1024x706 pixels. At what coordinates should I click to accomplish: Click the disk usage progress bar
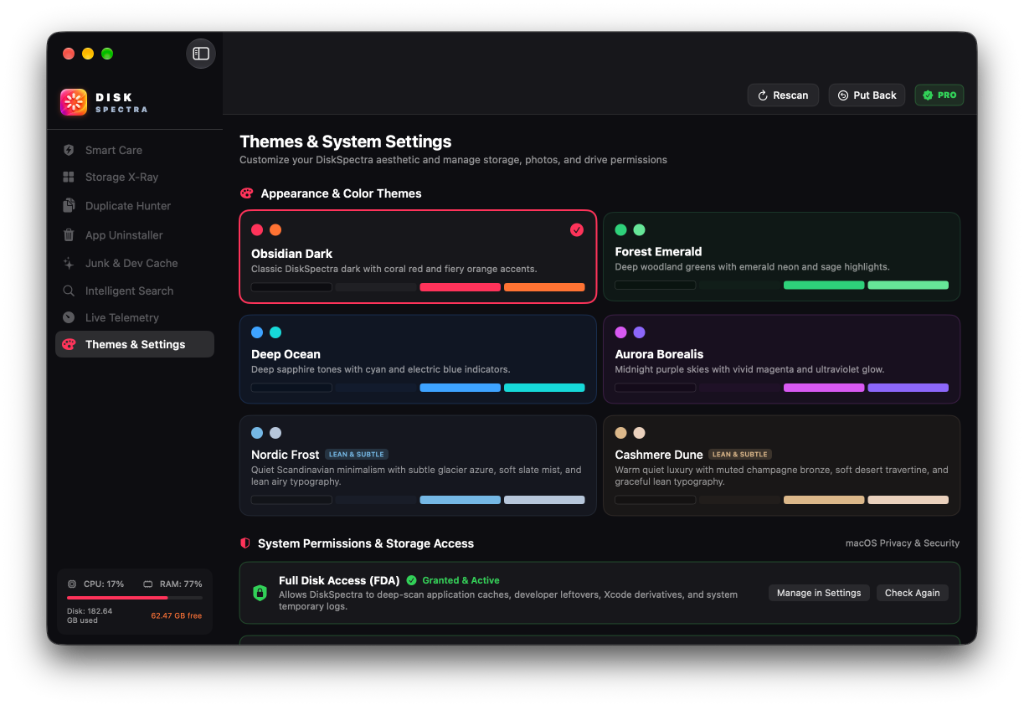(135, 598)
